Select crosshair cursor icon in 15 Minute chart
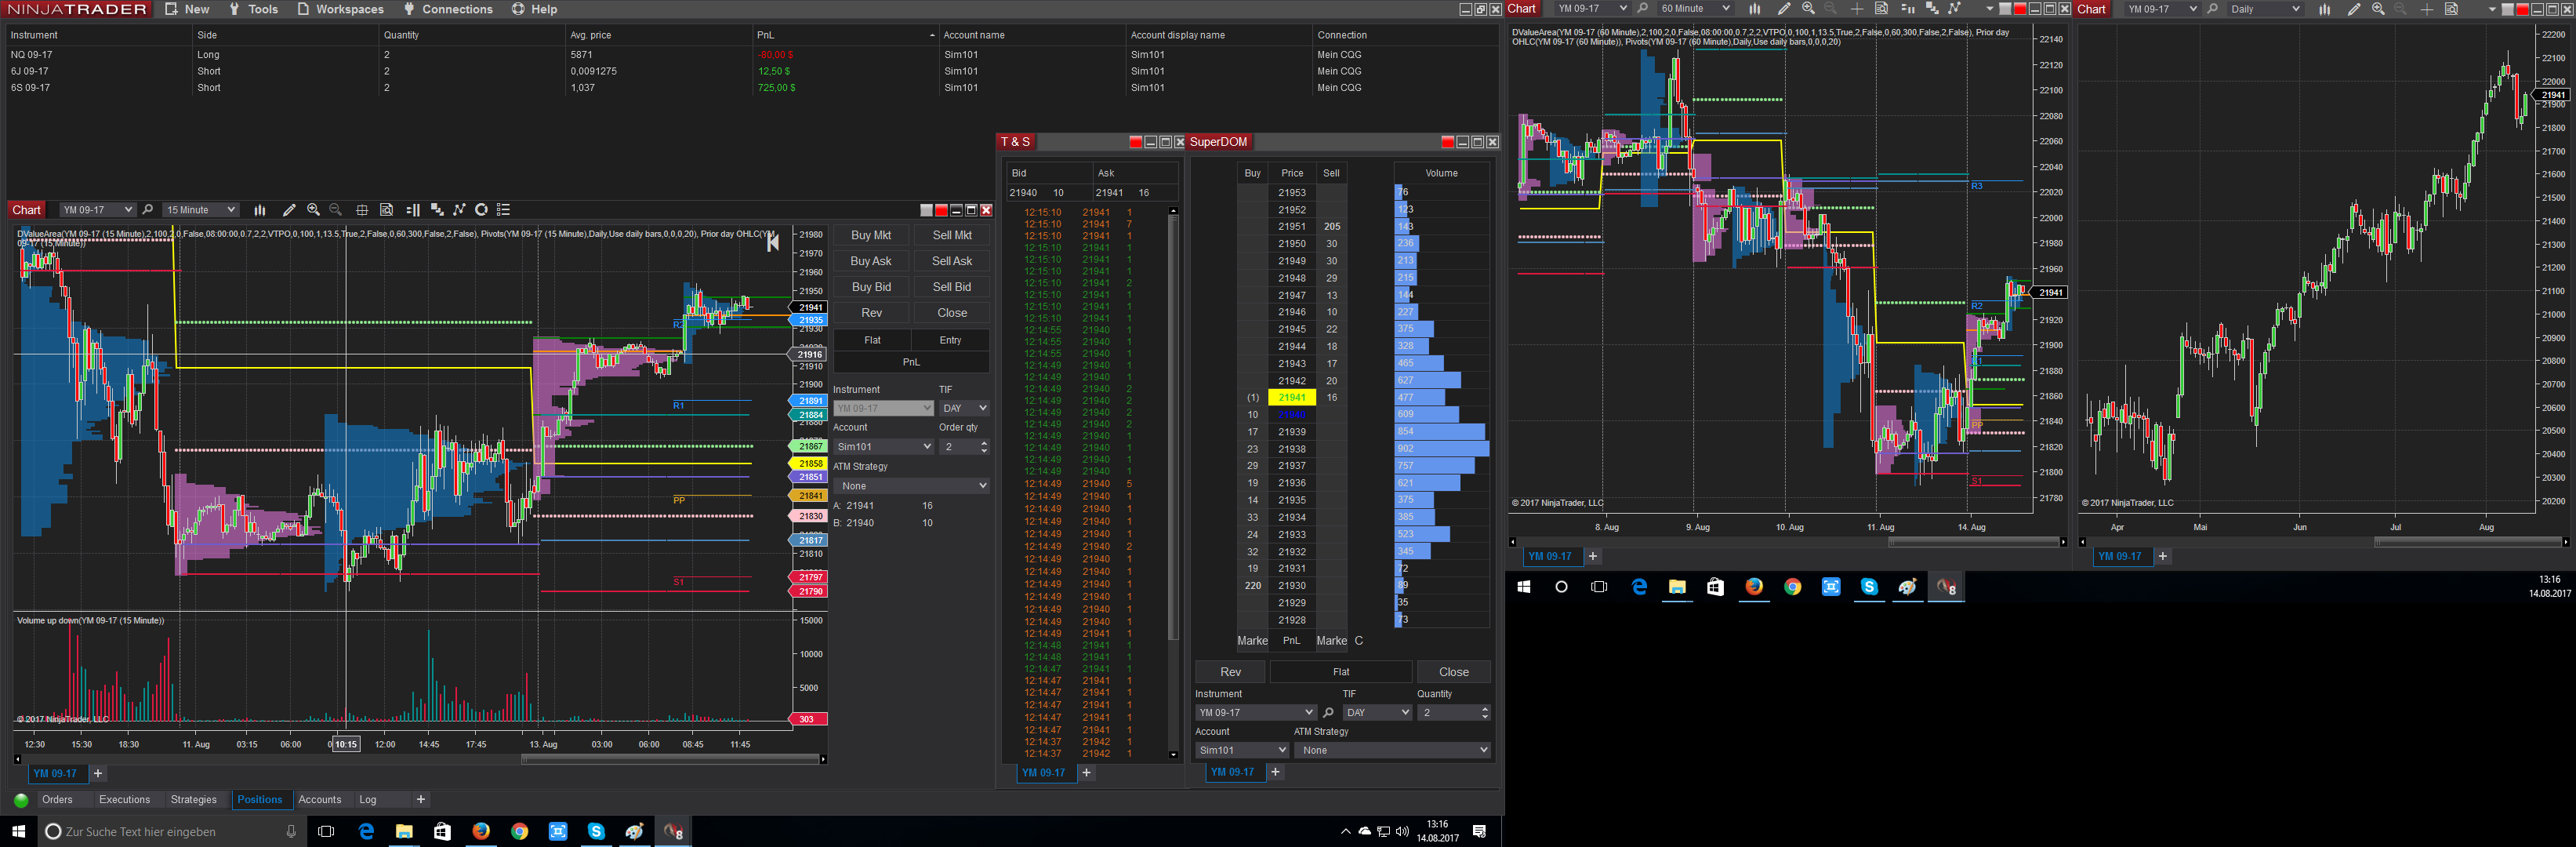 [x=362, y=210]
